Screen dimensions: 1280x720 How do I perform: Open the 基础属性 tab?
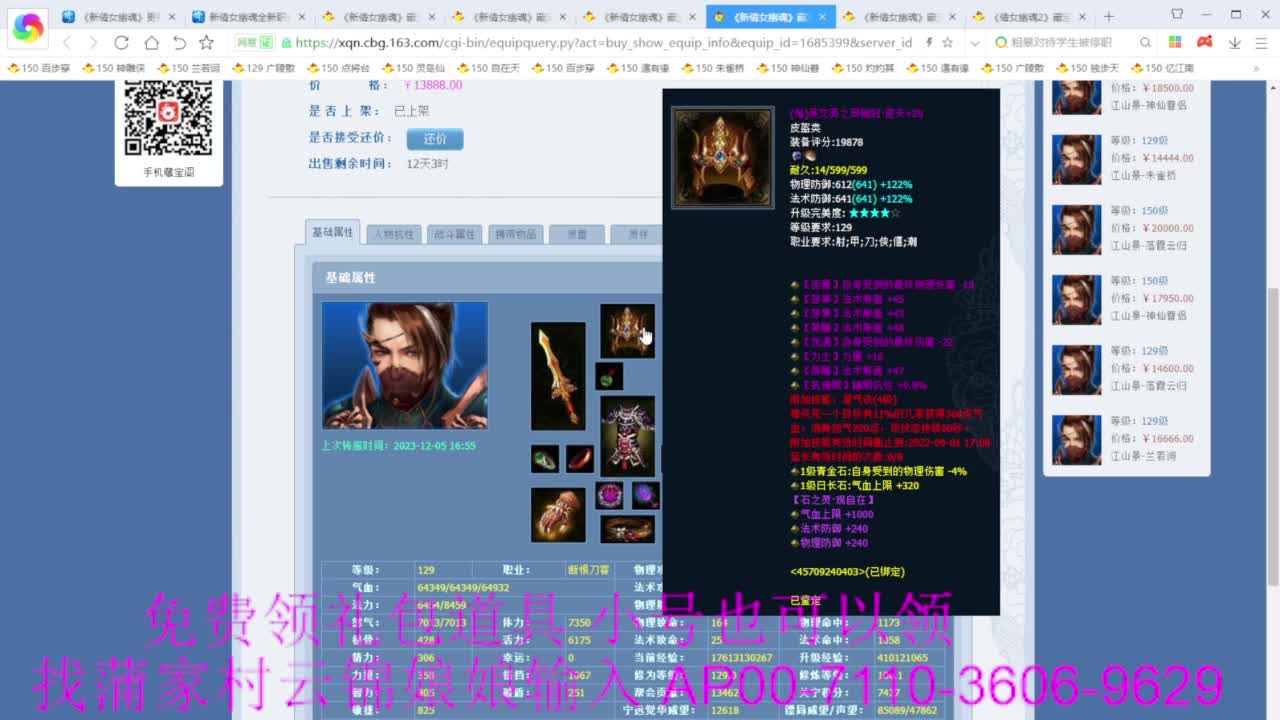tap(333, 232)
